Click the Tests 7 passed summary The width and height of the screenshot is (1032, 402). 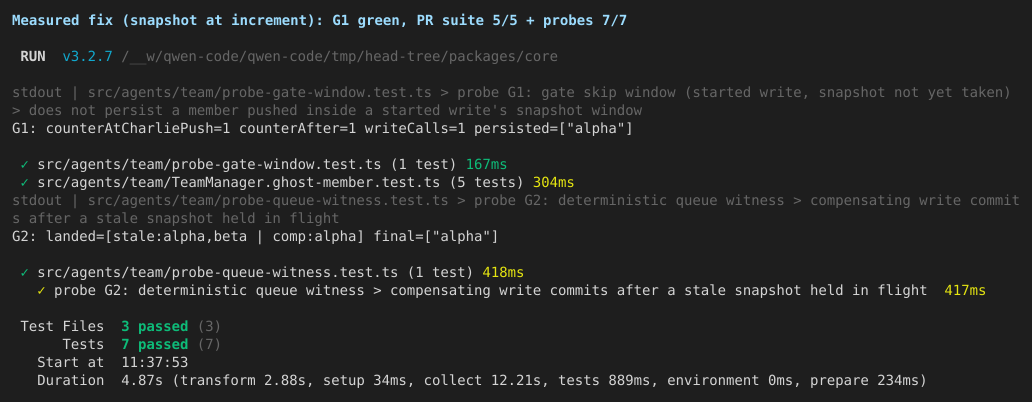tap(142, 344)
